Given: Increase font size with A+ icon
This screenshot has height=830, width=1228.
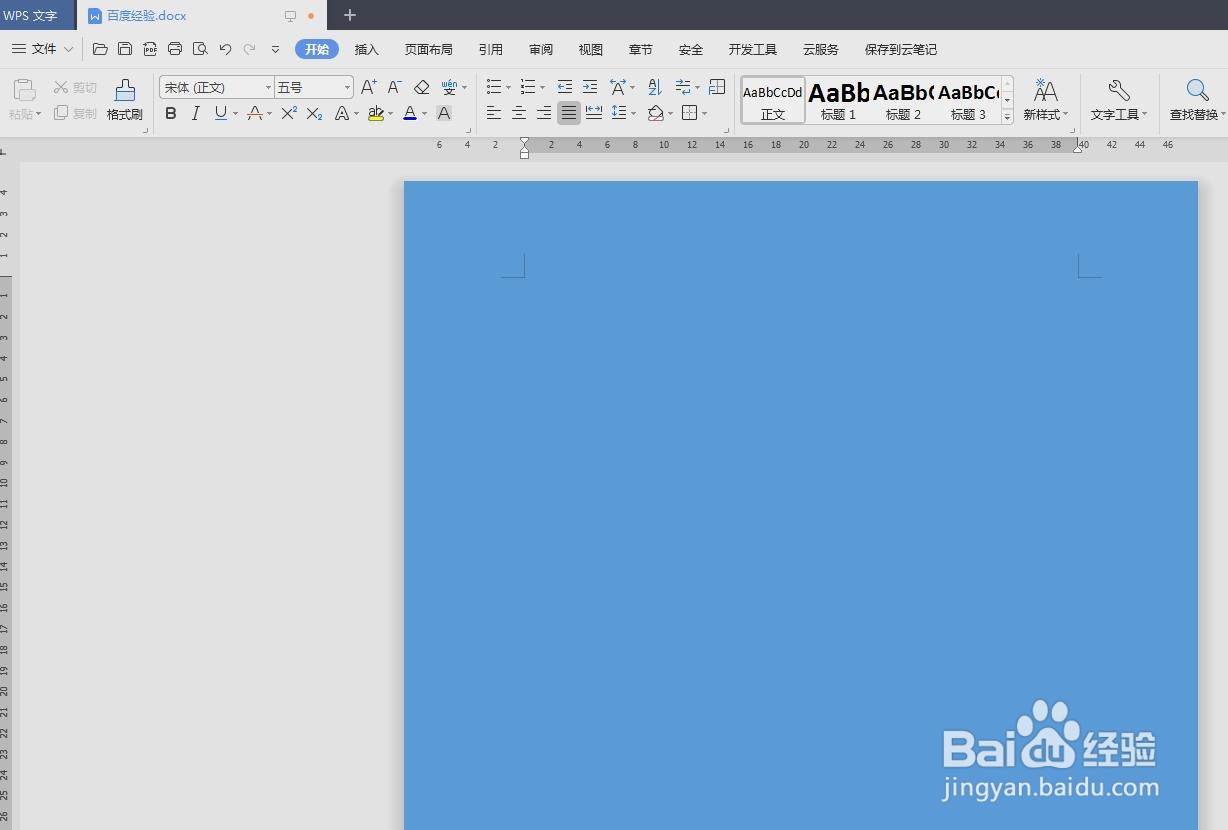Looking at the screenshot, I should pos(369,87).
